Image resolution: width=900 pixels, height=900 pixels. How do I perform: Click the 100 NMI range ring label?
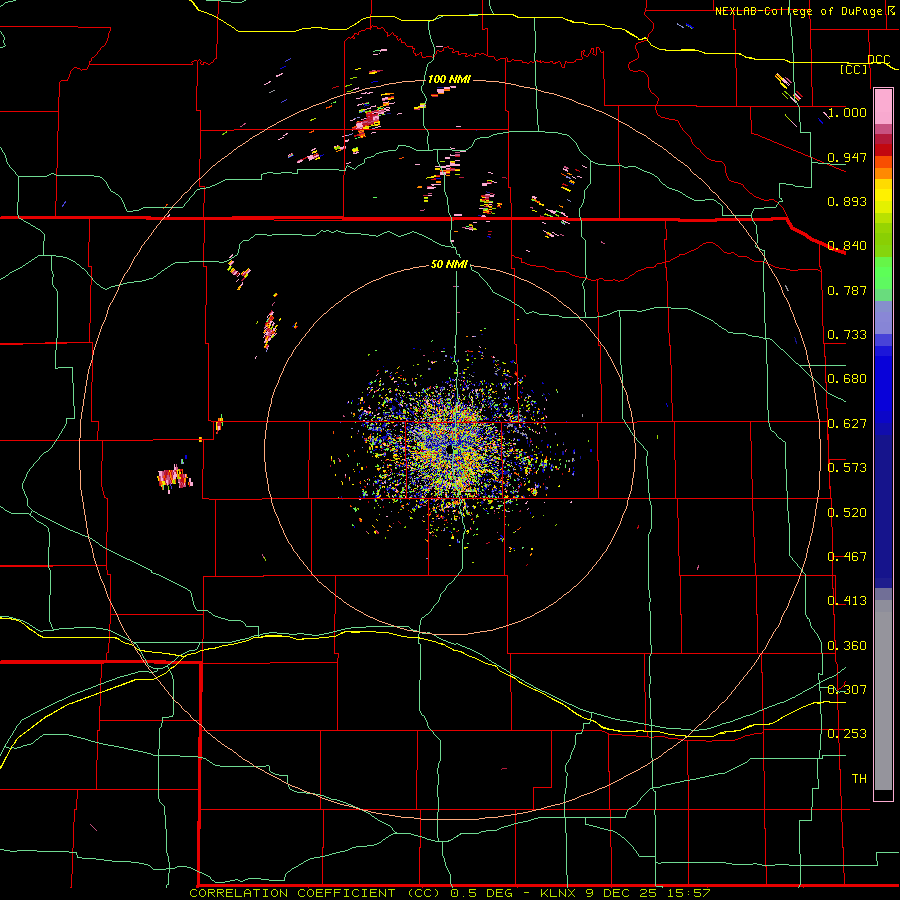click(449, 79)
